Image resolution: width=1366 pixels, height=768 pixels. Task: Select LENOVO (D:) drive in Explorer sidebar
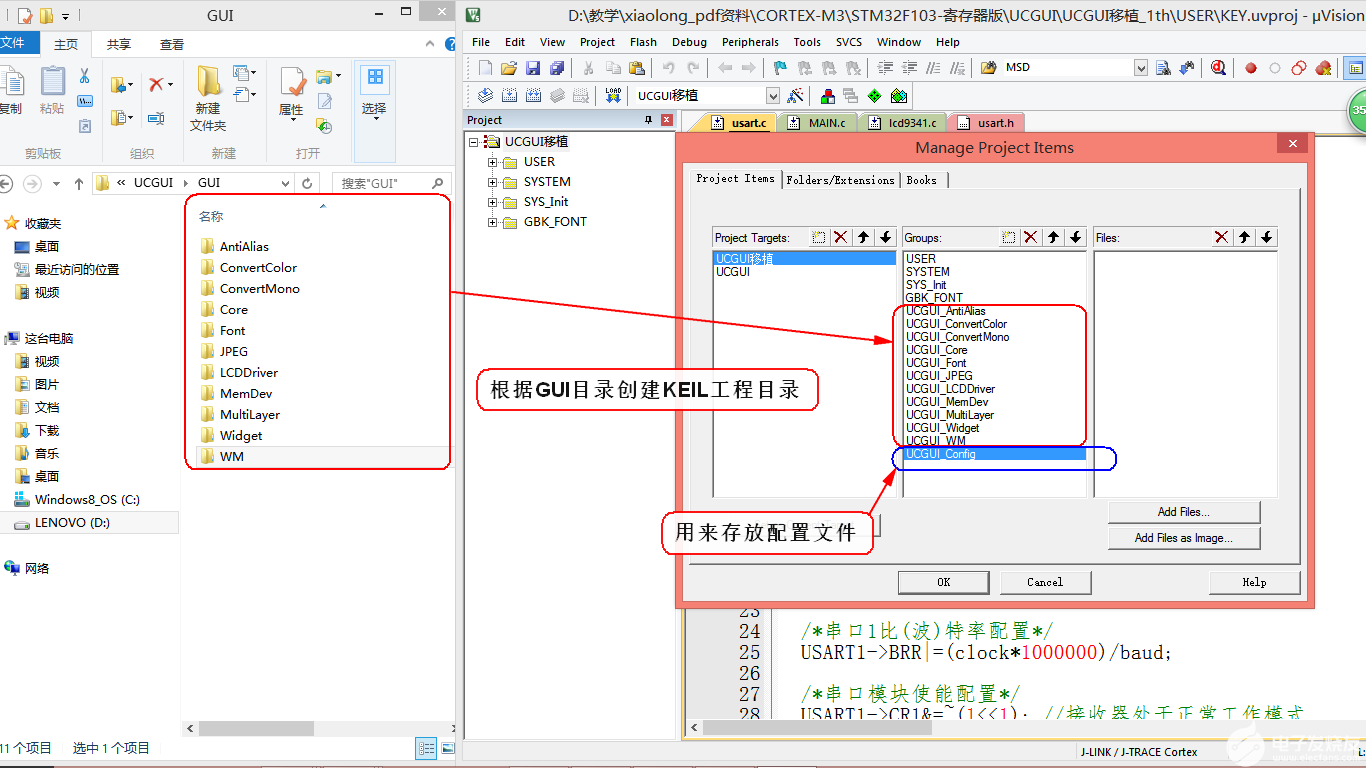coord(90,523)
